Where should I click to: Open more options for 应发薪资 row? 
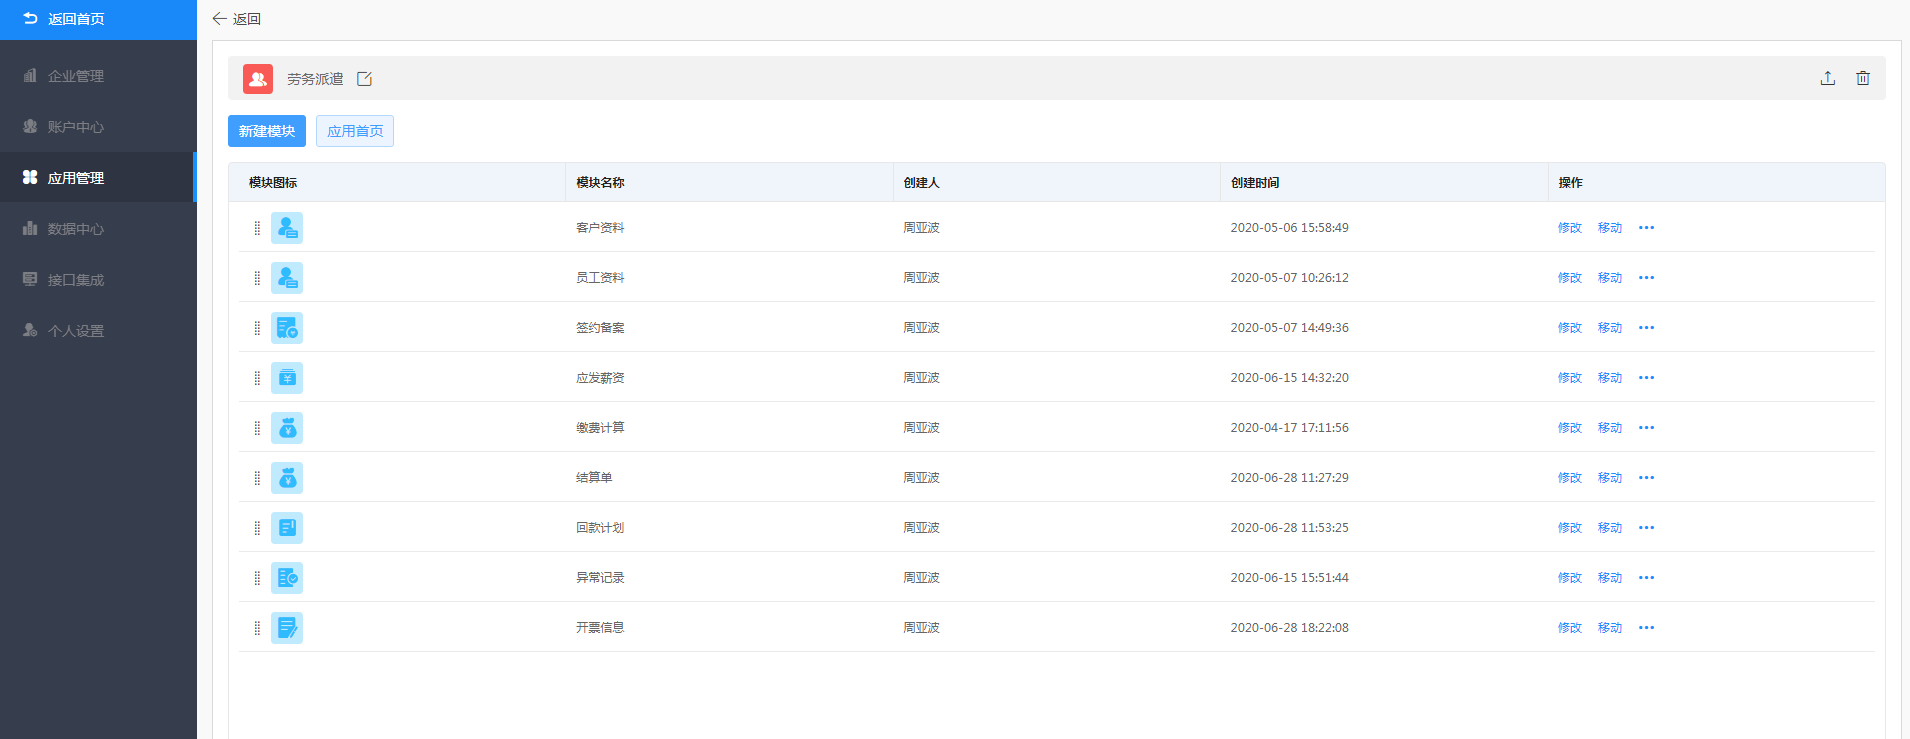tap(1646, 378)
